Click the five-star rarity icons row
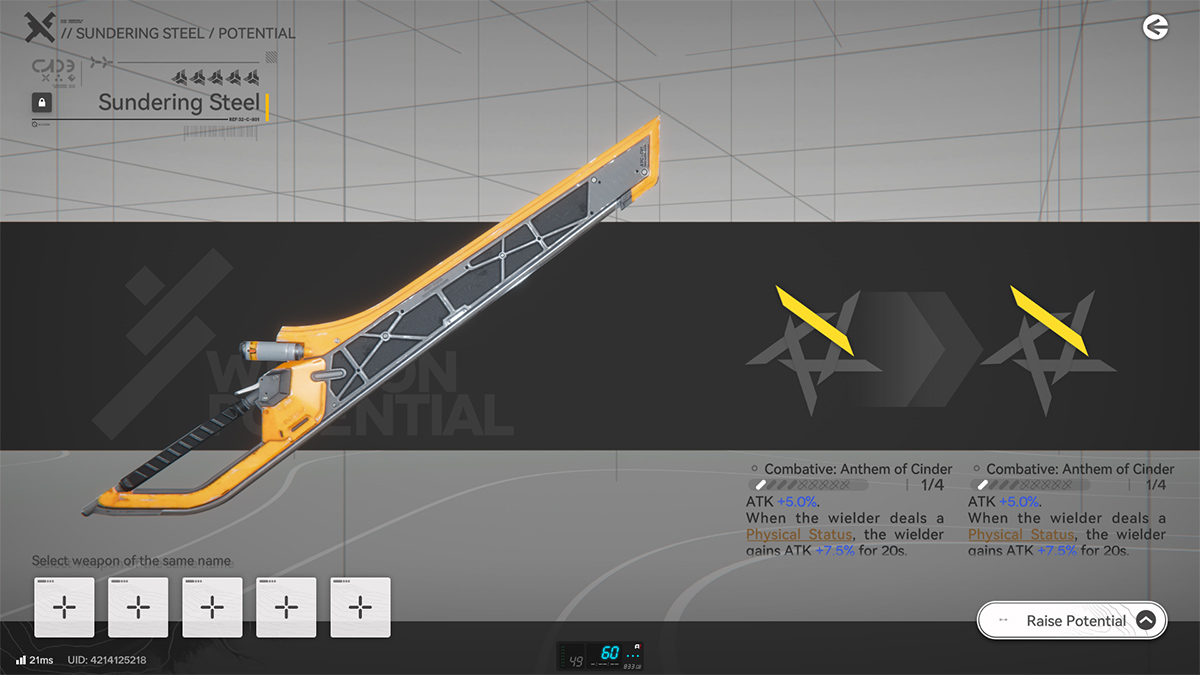1200x675 pixels. 217,78
